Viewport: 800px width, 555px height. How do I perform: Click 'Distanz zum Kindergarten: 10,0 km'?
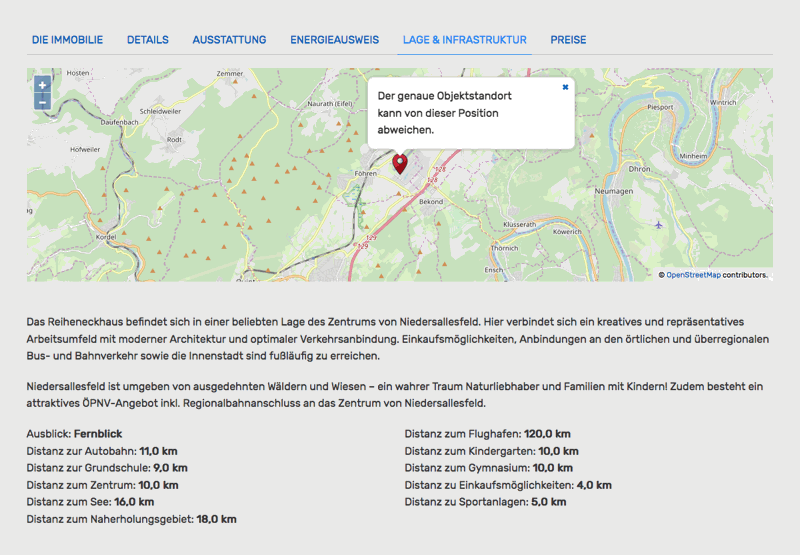(492, 451)
